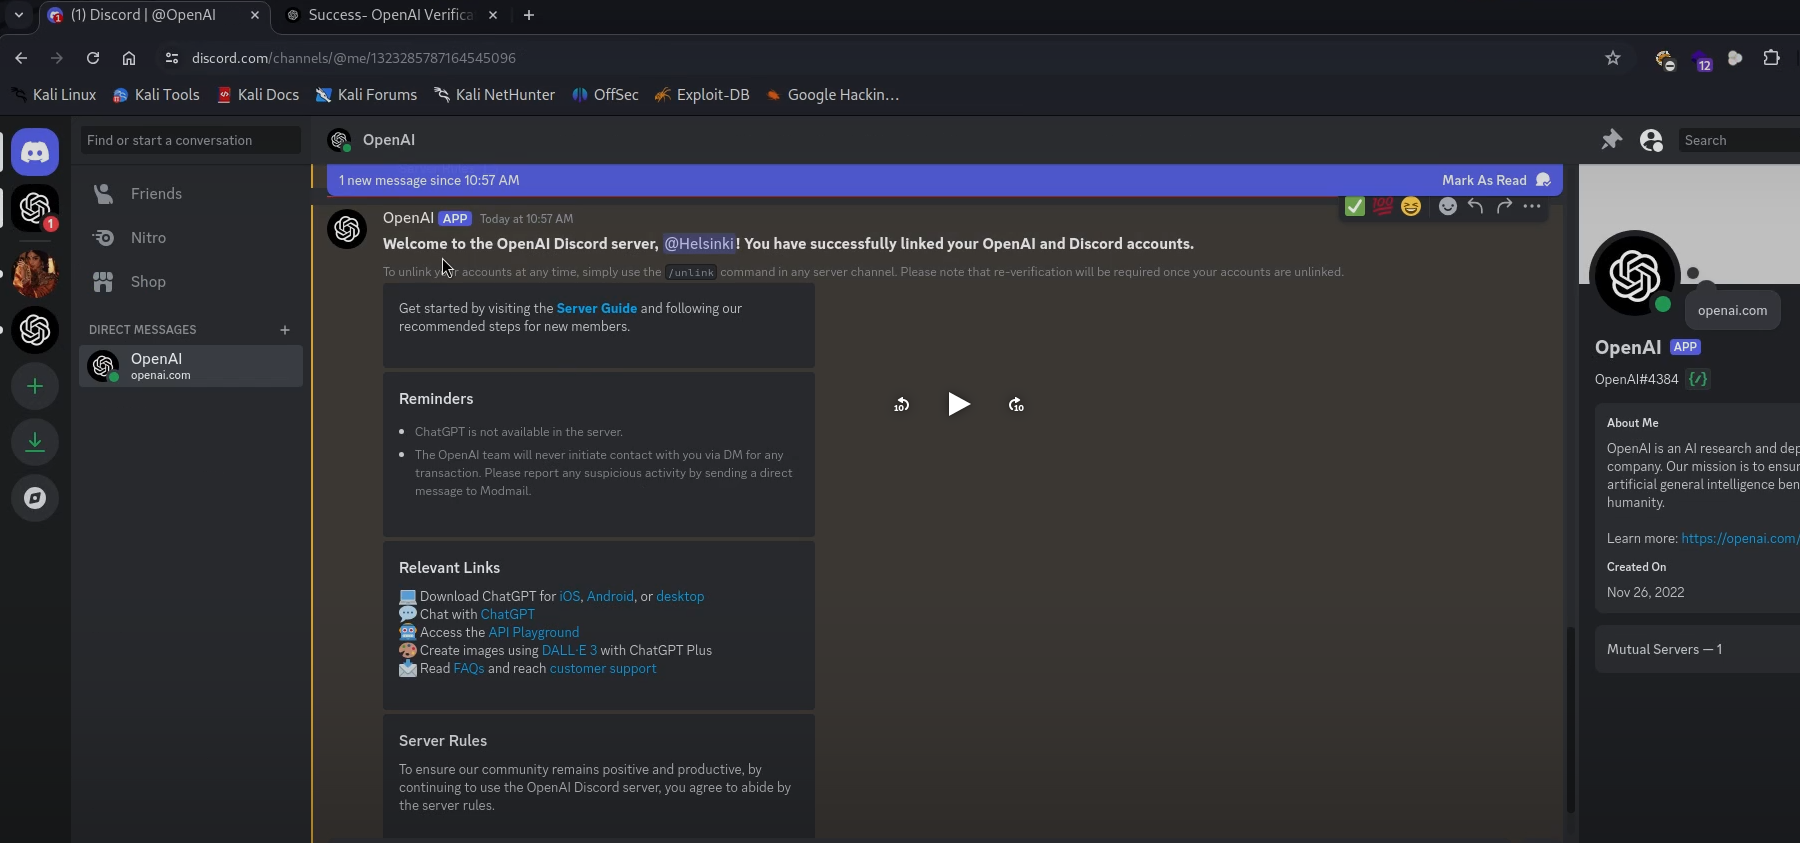
Task: Open browser home page
Action: pyautogui.click(x=129, y=58)
